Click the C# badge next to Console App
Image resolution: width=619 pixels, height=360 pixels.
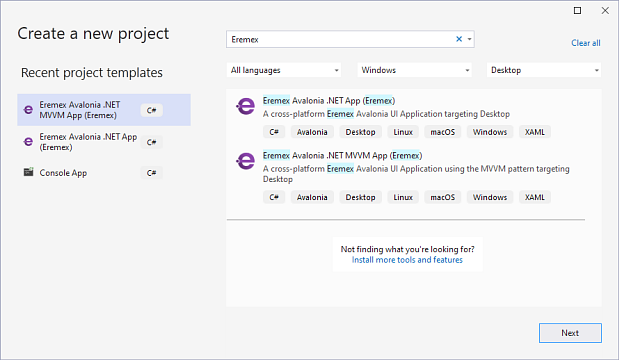click(152, 173)
